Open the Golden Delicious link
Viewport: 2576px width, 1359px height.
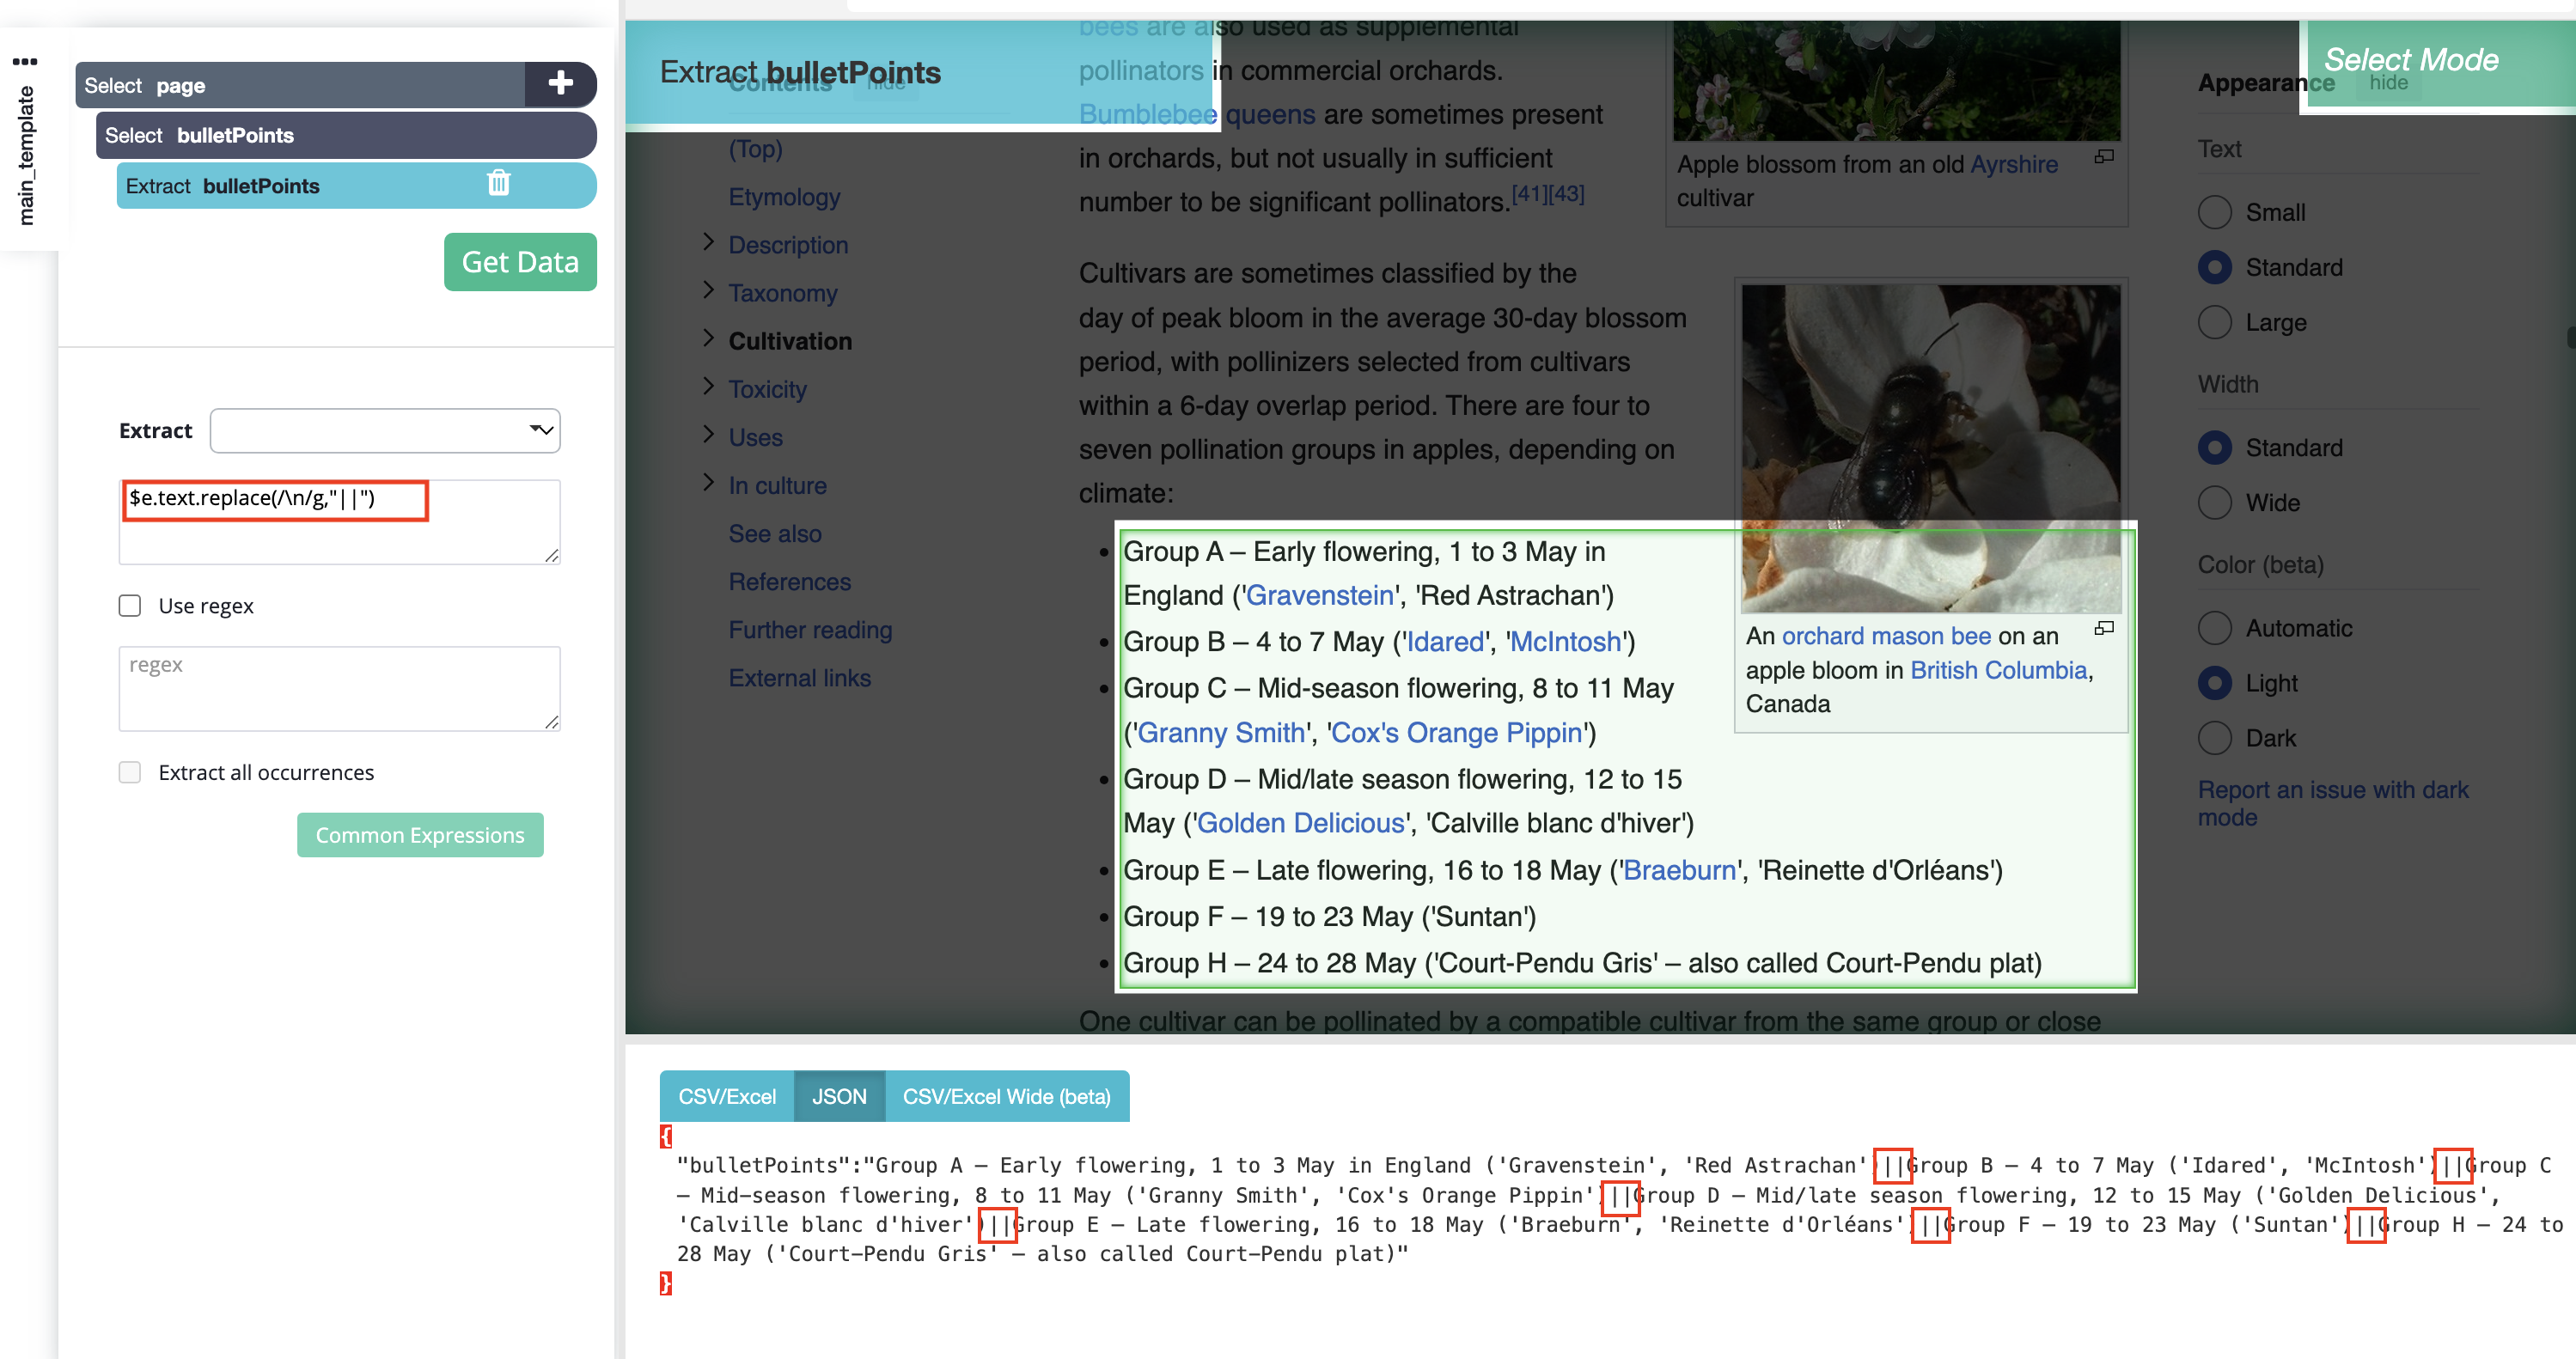1301,823
